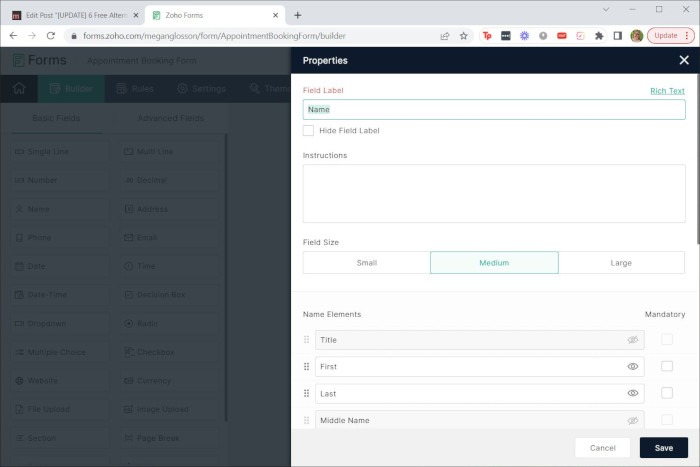Select the Section field type
The height and width of the screenshot is (467, 700).
click(x=59, y=438)
